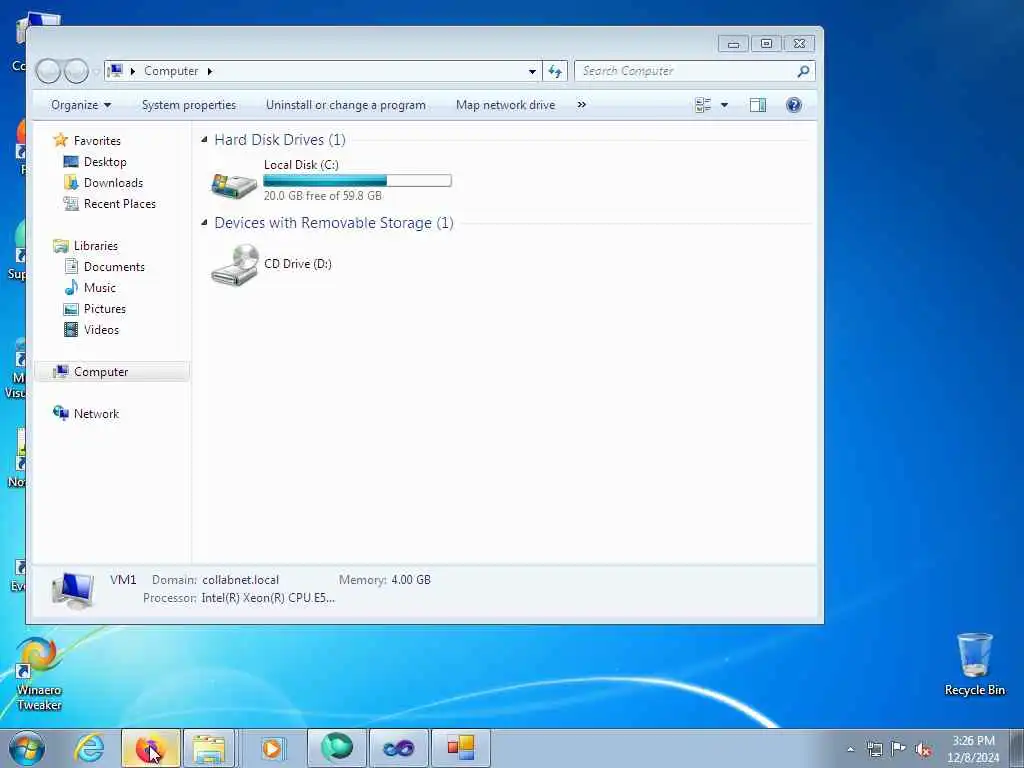The image size is (1024, 768).
Task: Select Desktop under Favorites
Action: coord(104,162)
